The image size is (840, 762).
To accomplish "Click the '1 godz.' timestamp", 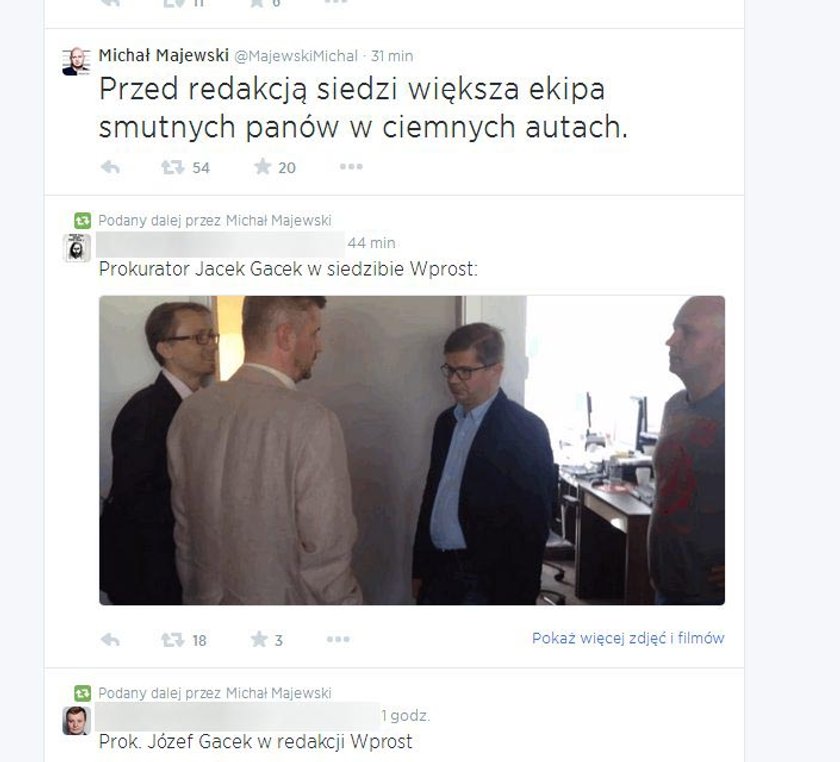I will coord(406,716).
